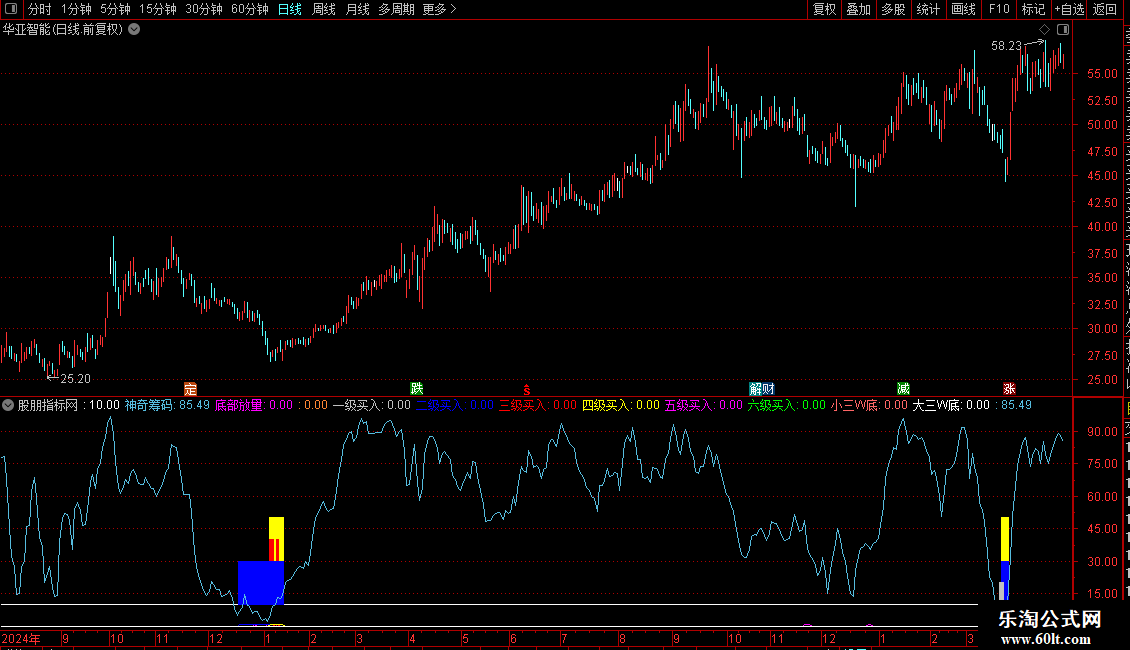Click the green 六级买入 indicator label
1130x650 pixels.
(786, 405)
